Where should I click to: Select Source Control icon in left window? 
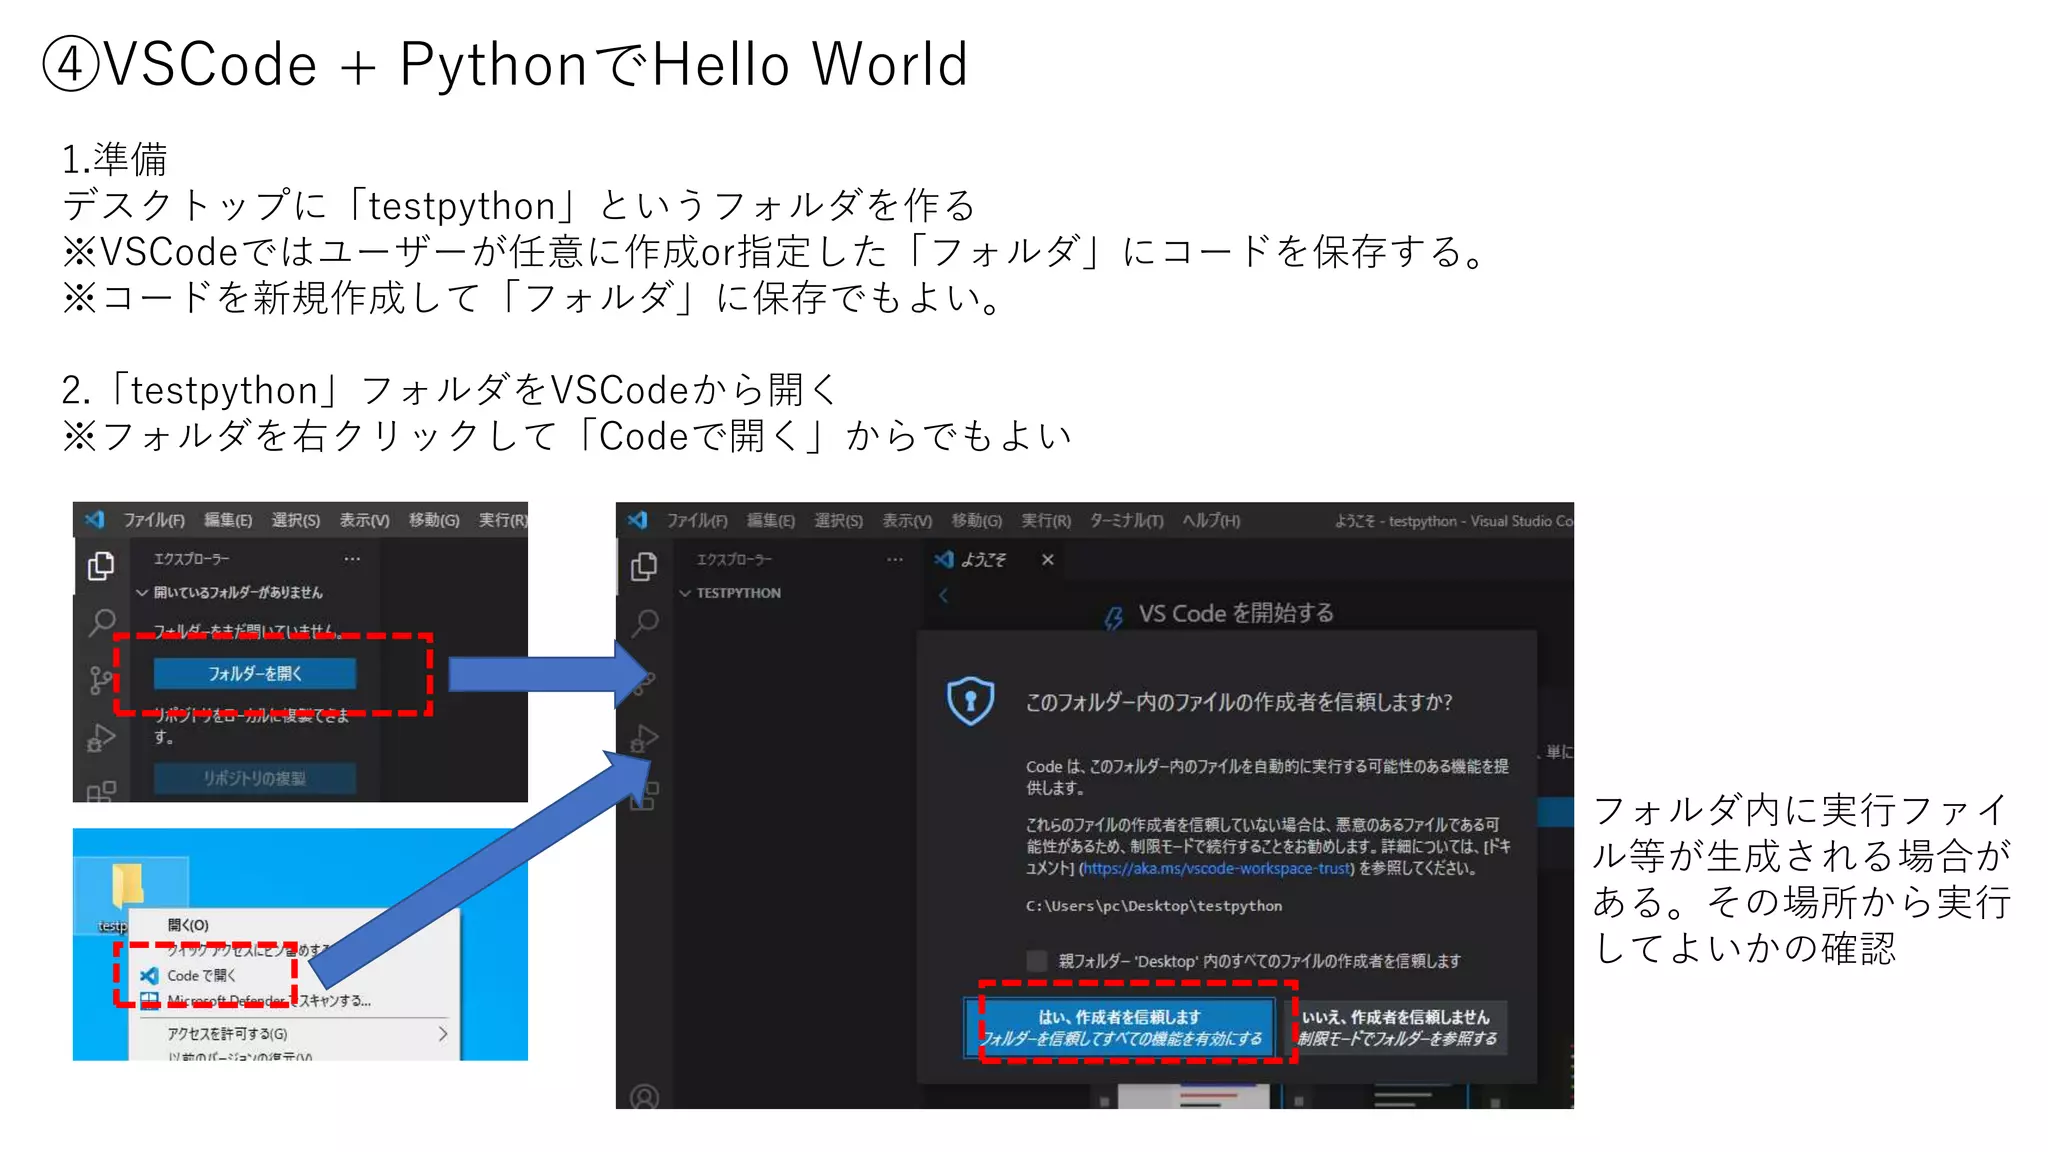click(x=100, y=681)
